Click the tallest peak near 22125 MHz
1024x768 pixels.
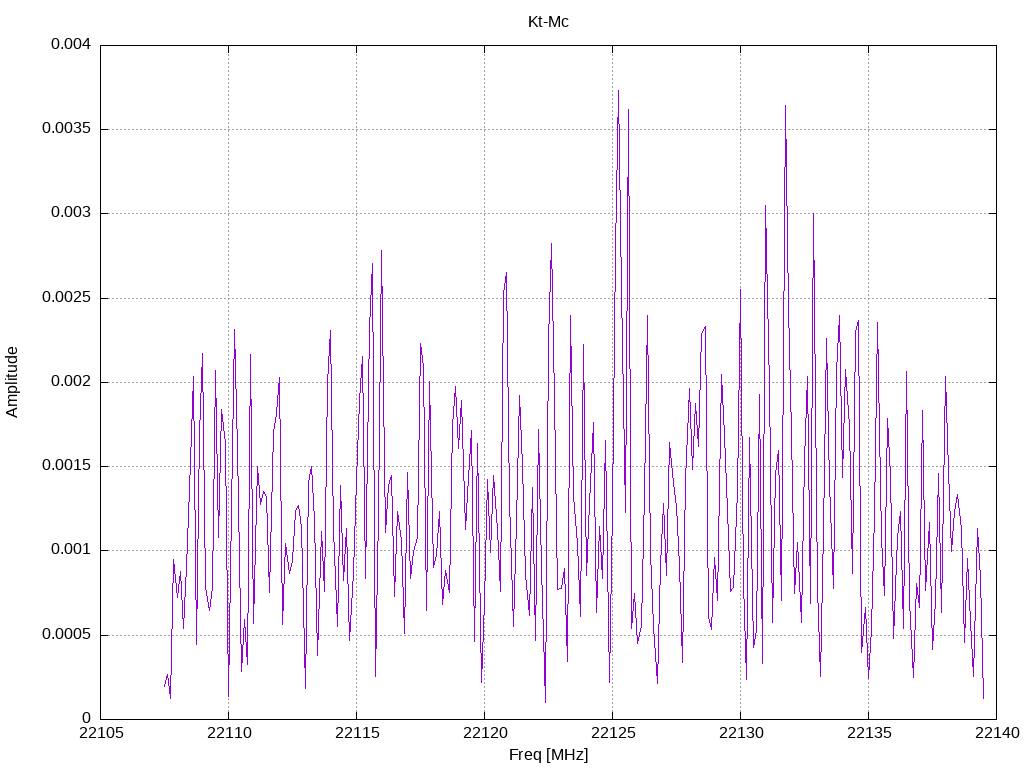pos(618,91)
